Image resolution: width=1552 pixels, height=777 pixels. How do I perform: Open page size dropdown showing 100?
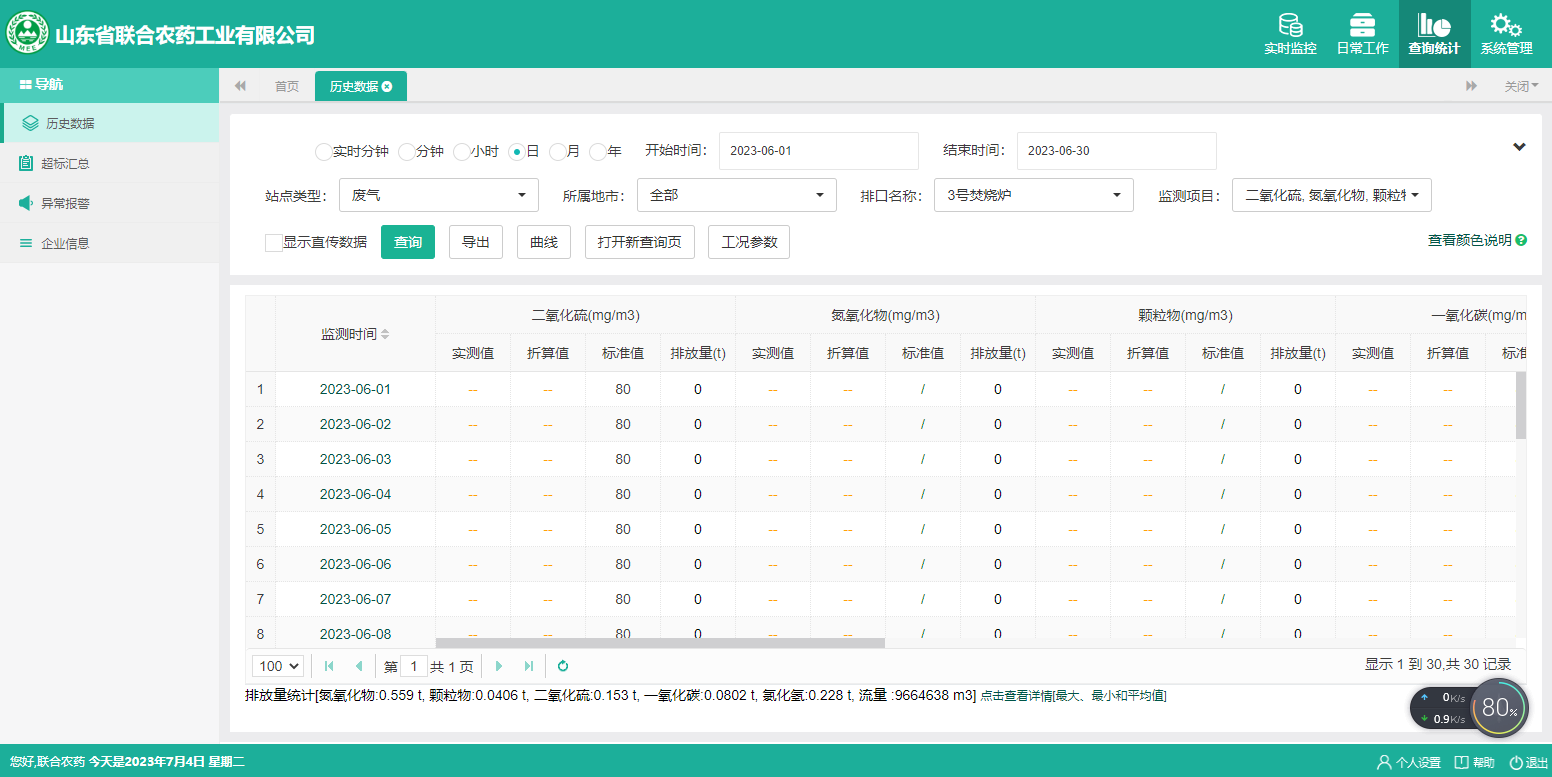[279, 666]
